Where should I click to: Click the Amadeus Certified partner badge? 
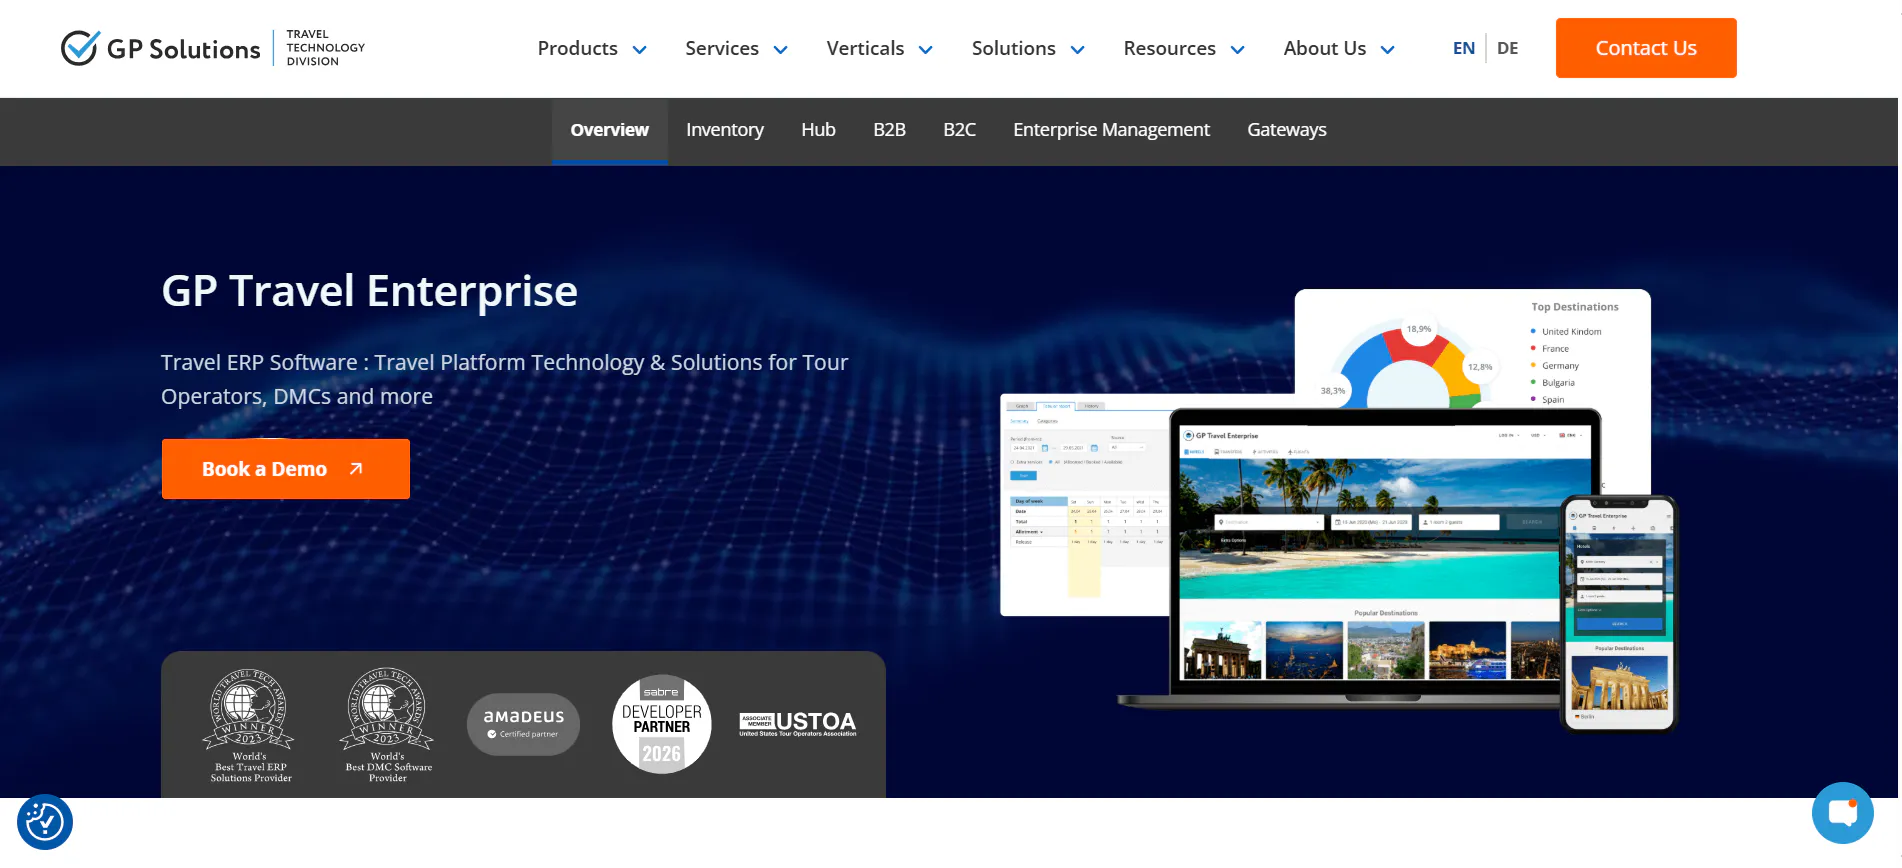point(523,724)
